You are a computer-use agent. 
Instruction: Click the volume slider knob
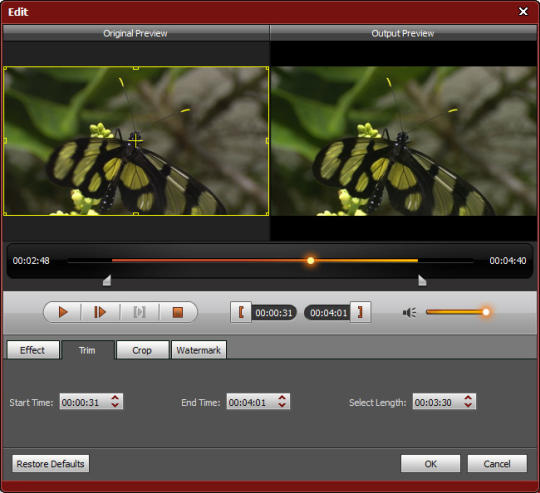click(486, 312)
